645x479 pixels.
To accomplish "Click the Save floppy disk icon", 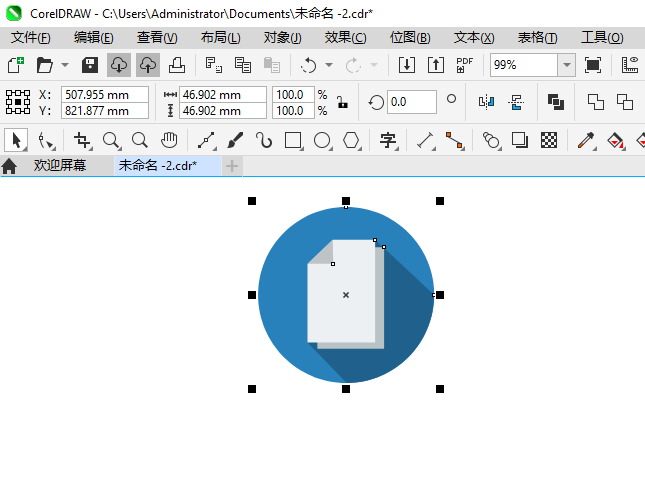I will click(x=90, y=65).
